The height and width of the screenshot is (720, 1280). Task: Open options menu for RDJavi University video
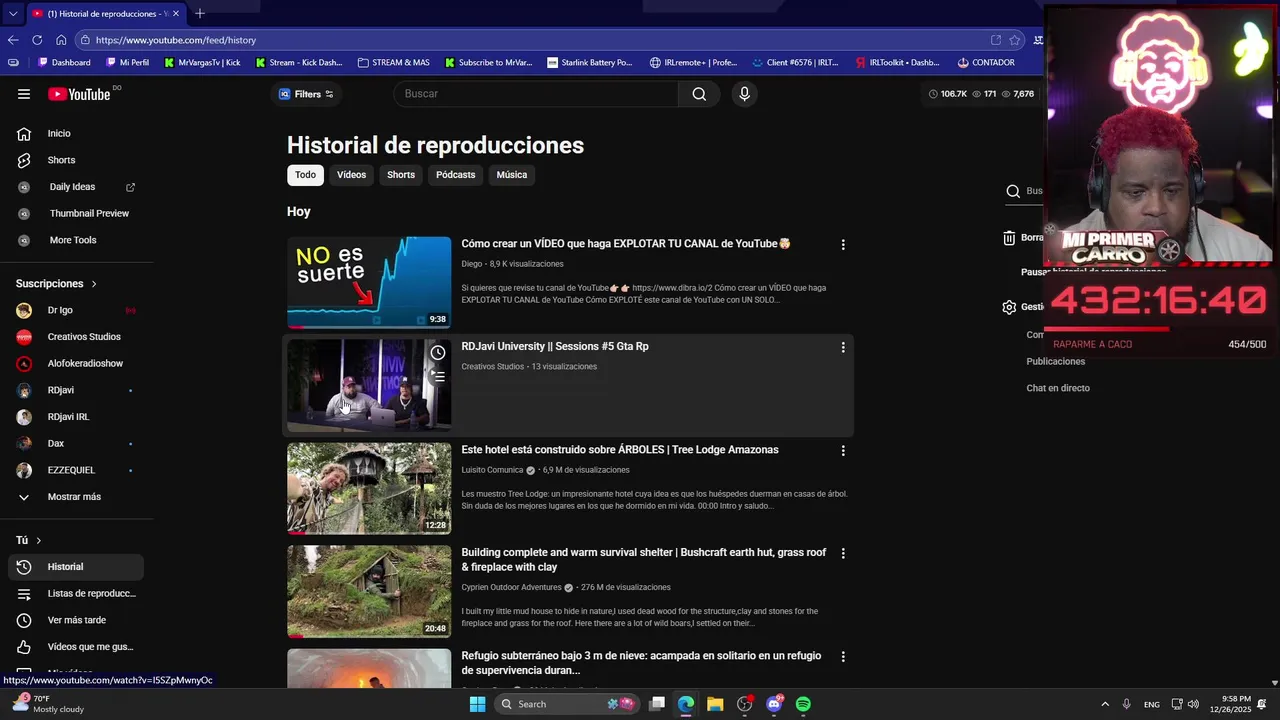click(x=843, y=348)
